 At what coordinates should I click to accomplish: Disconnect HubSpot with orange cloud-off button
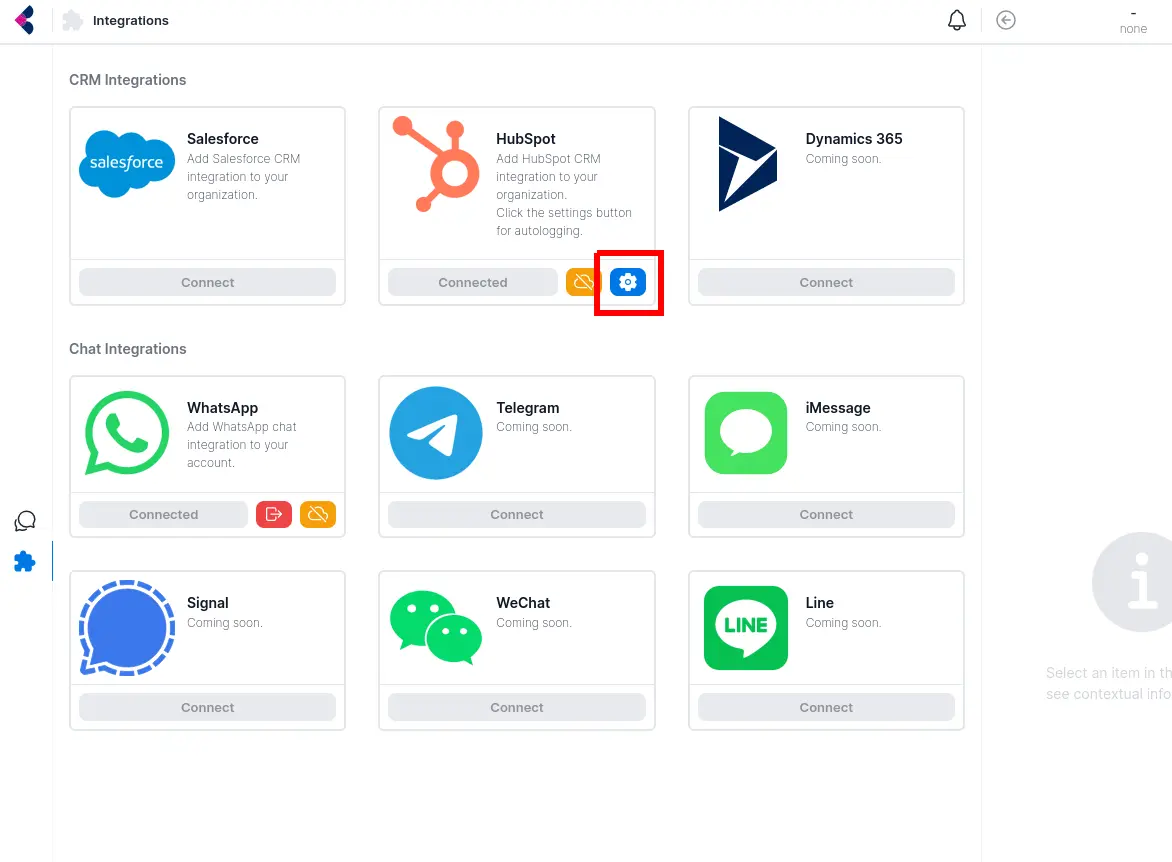coord(584,282)
